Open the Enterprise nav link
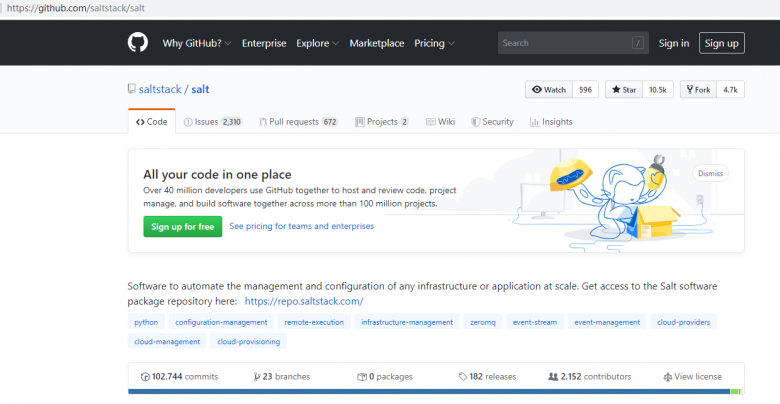This screenshot has width=780, height=404. tap(264, 43)
